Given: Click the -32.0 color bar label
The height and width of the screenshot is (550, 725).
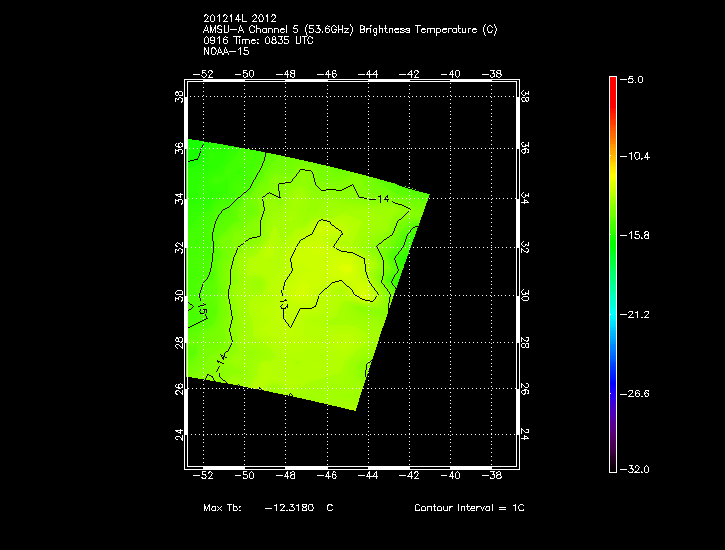Looking at the screenshot, I should tap(636, 469).
